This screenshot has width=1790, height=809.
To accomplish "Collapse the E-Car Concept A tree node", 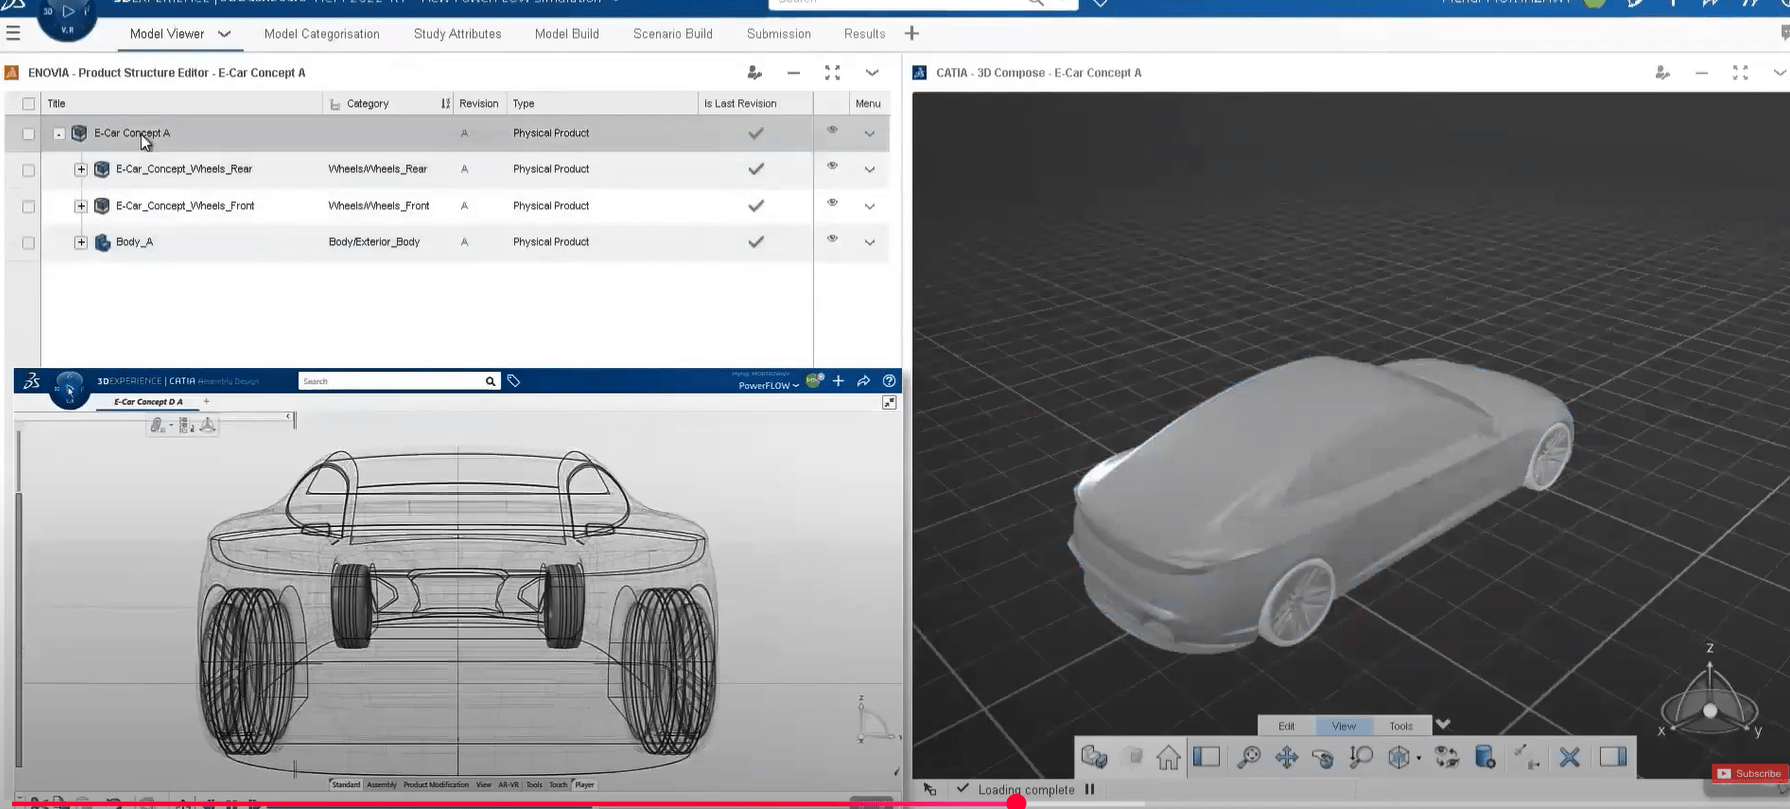I will click(x=59, y=134).
